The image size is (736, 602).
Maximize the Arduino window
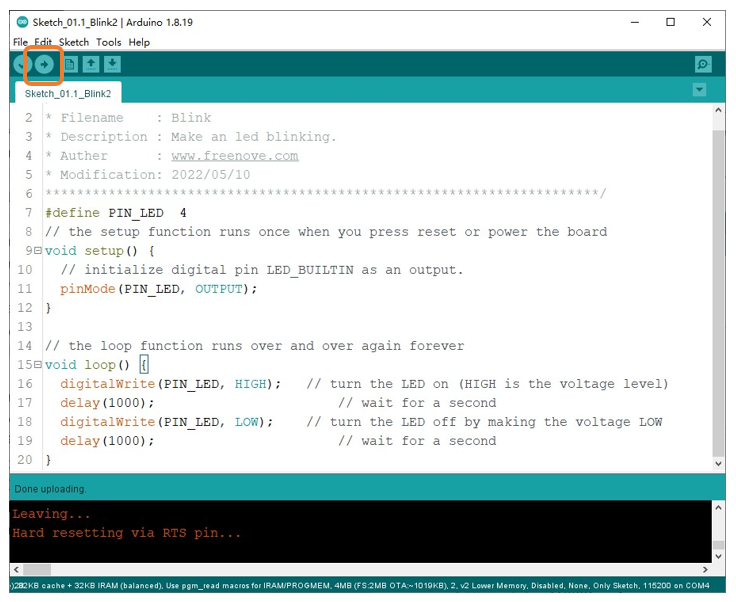click(x=671, y=22)
